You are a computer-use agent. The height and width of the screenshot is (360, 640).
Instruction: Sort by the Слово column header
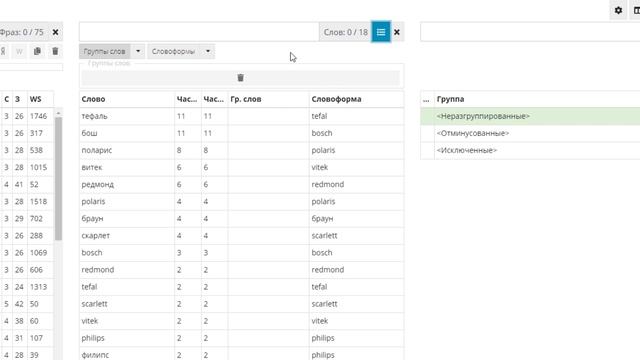coord(93,99)
